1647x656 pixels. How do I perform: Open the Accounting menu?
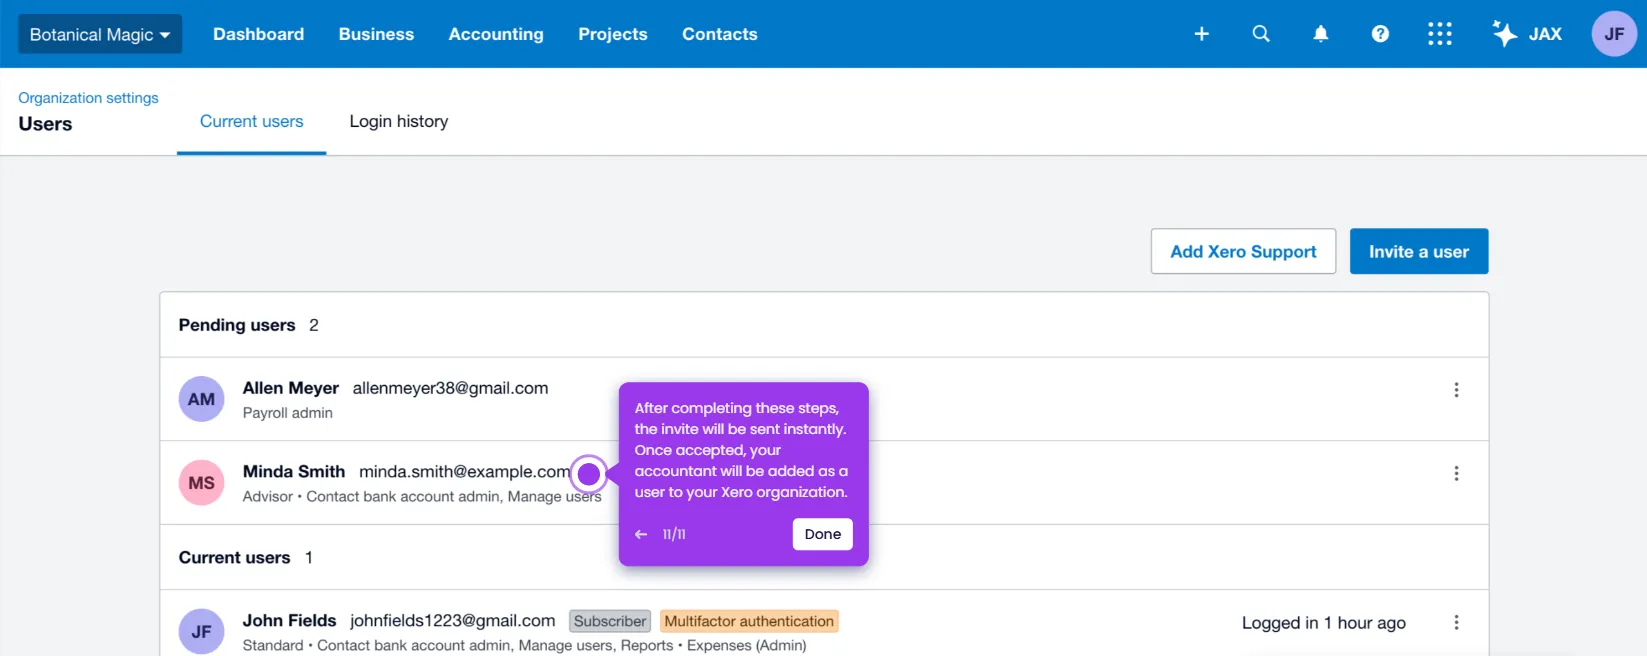(x=496, y=34)
